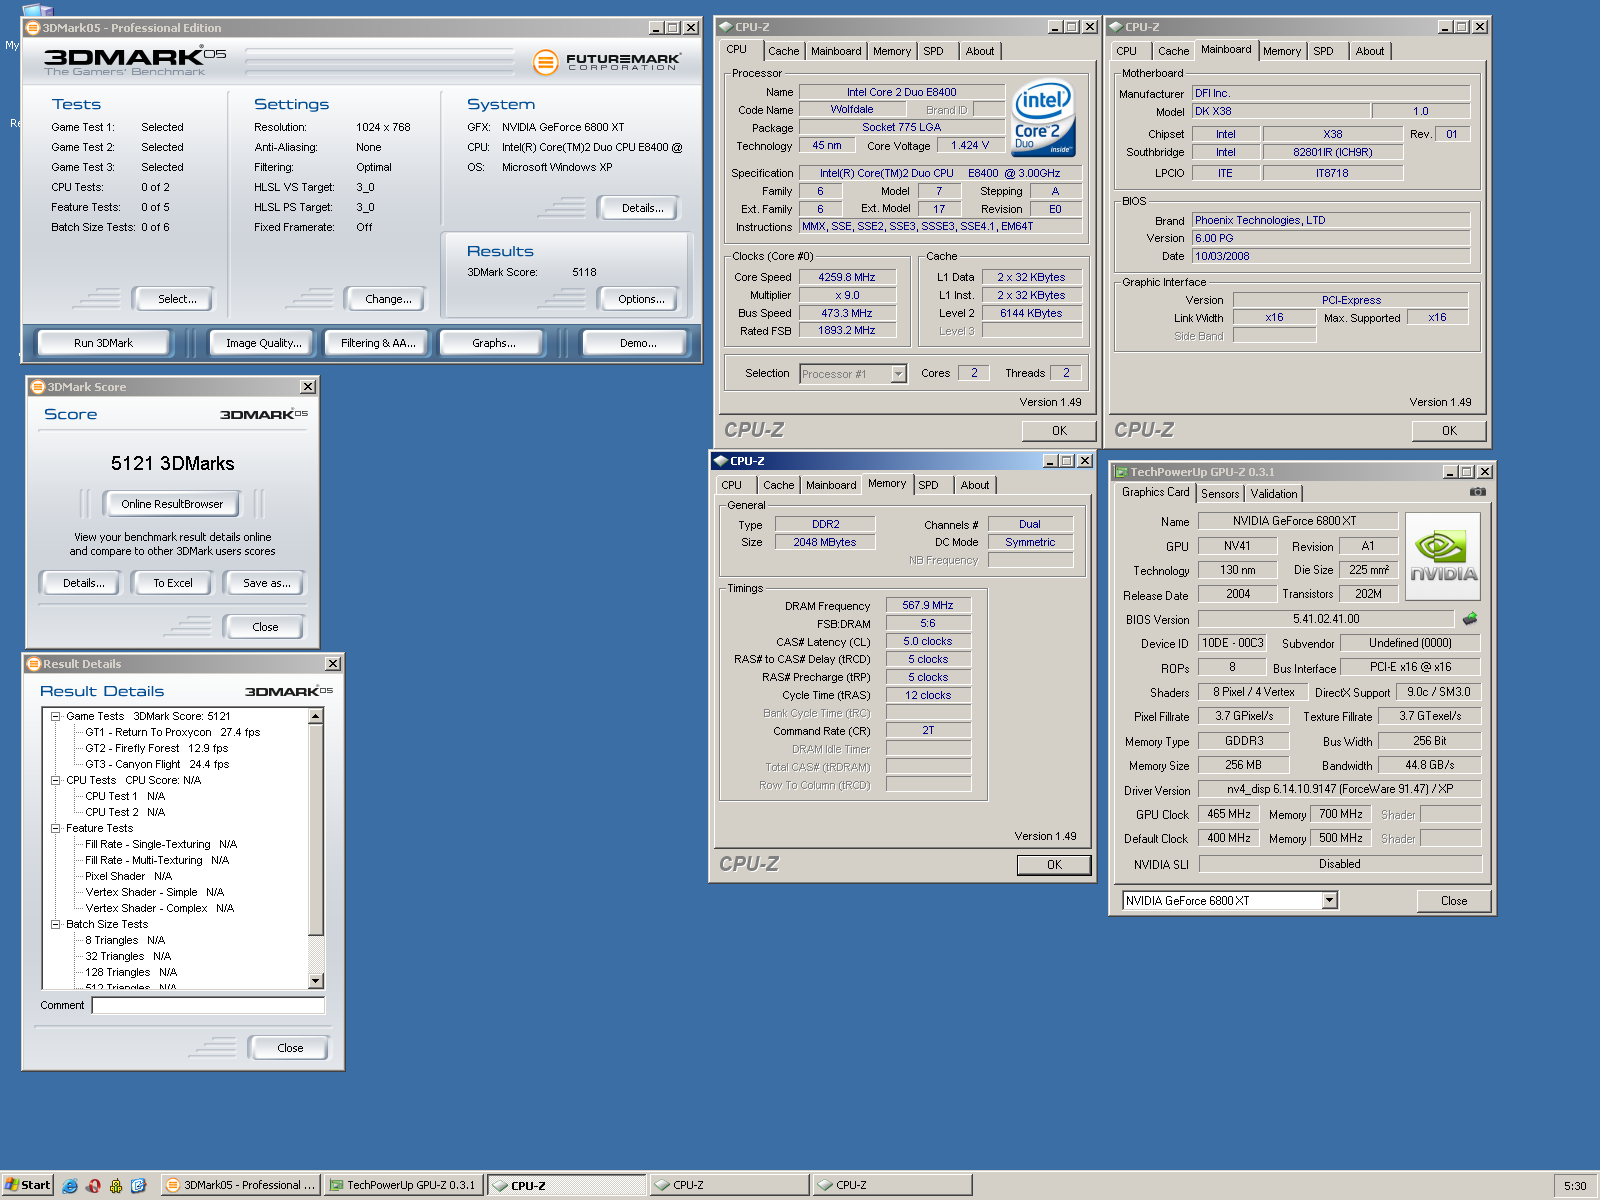This screenshot has height=1200, width=1600.
Task: Click the Demo... button
Action: (x=638, y=343)
